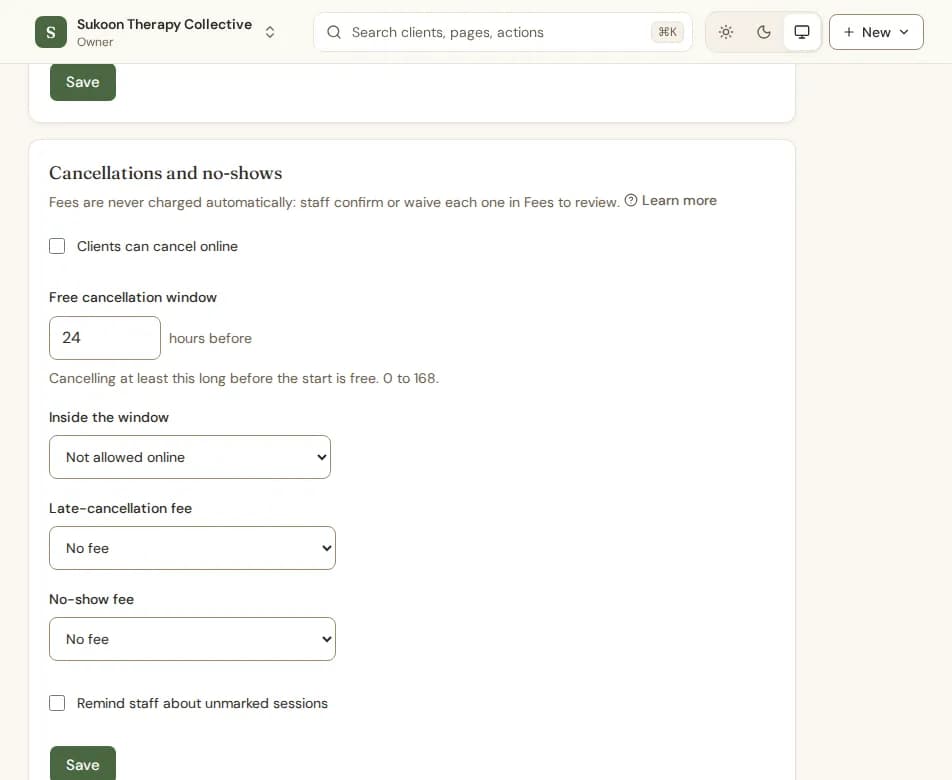Switch to dark theme moon icon
This screenshot has width=952, height=780.
764,32
